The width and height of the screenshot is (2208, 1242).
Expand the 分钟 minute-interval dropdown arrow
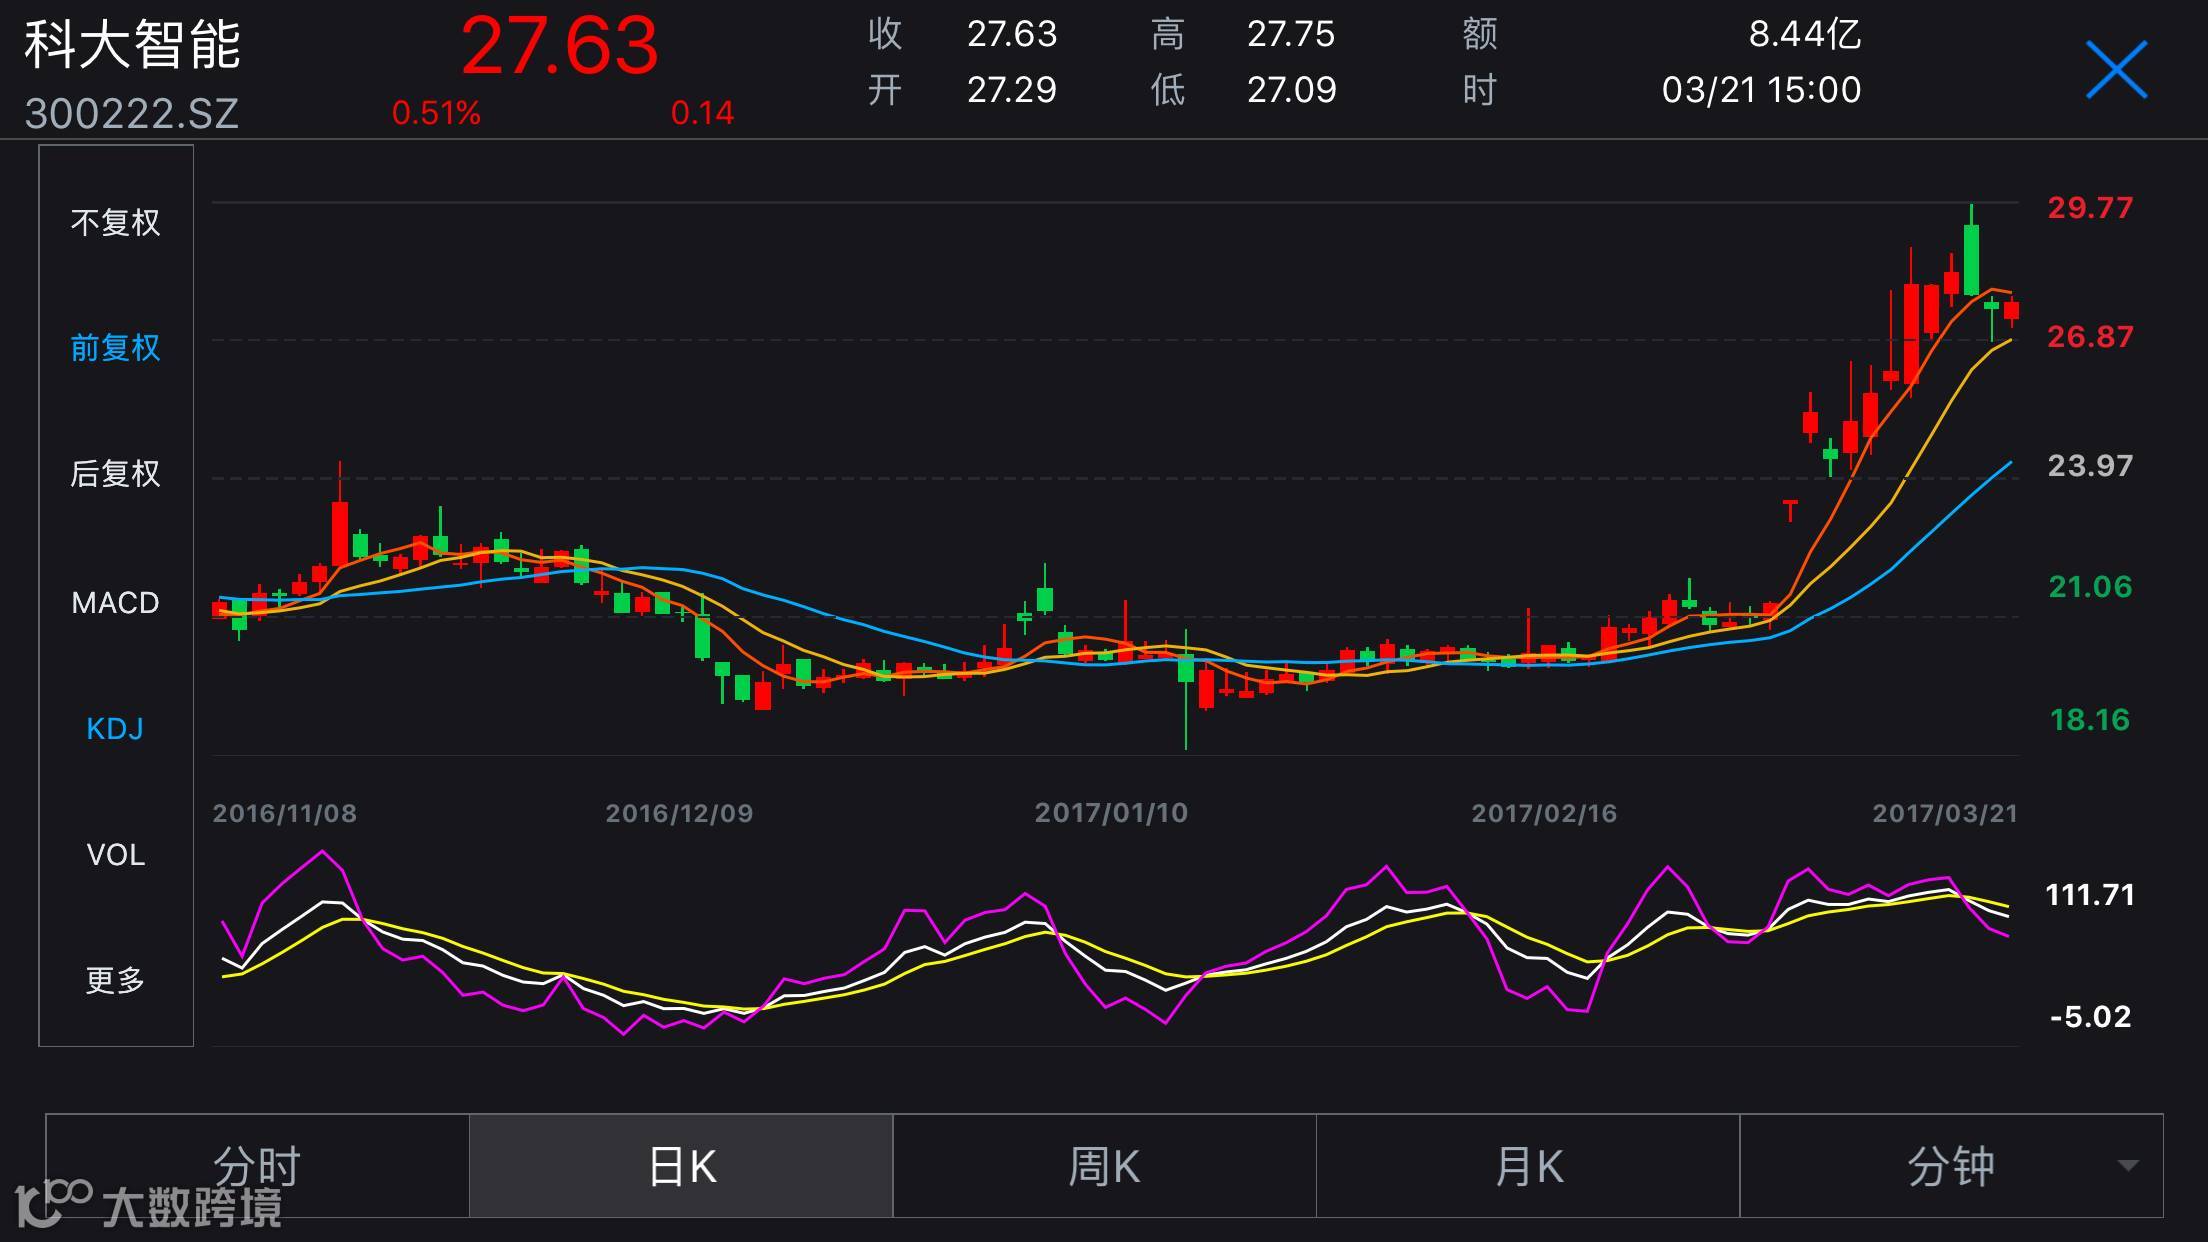[2128, 1166]
